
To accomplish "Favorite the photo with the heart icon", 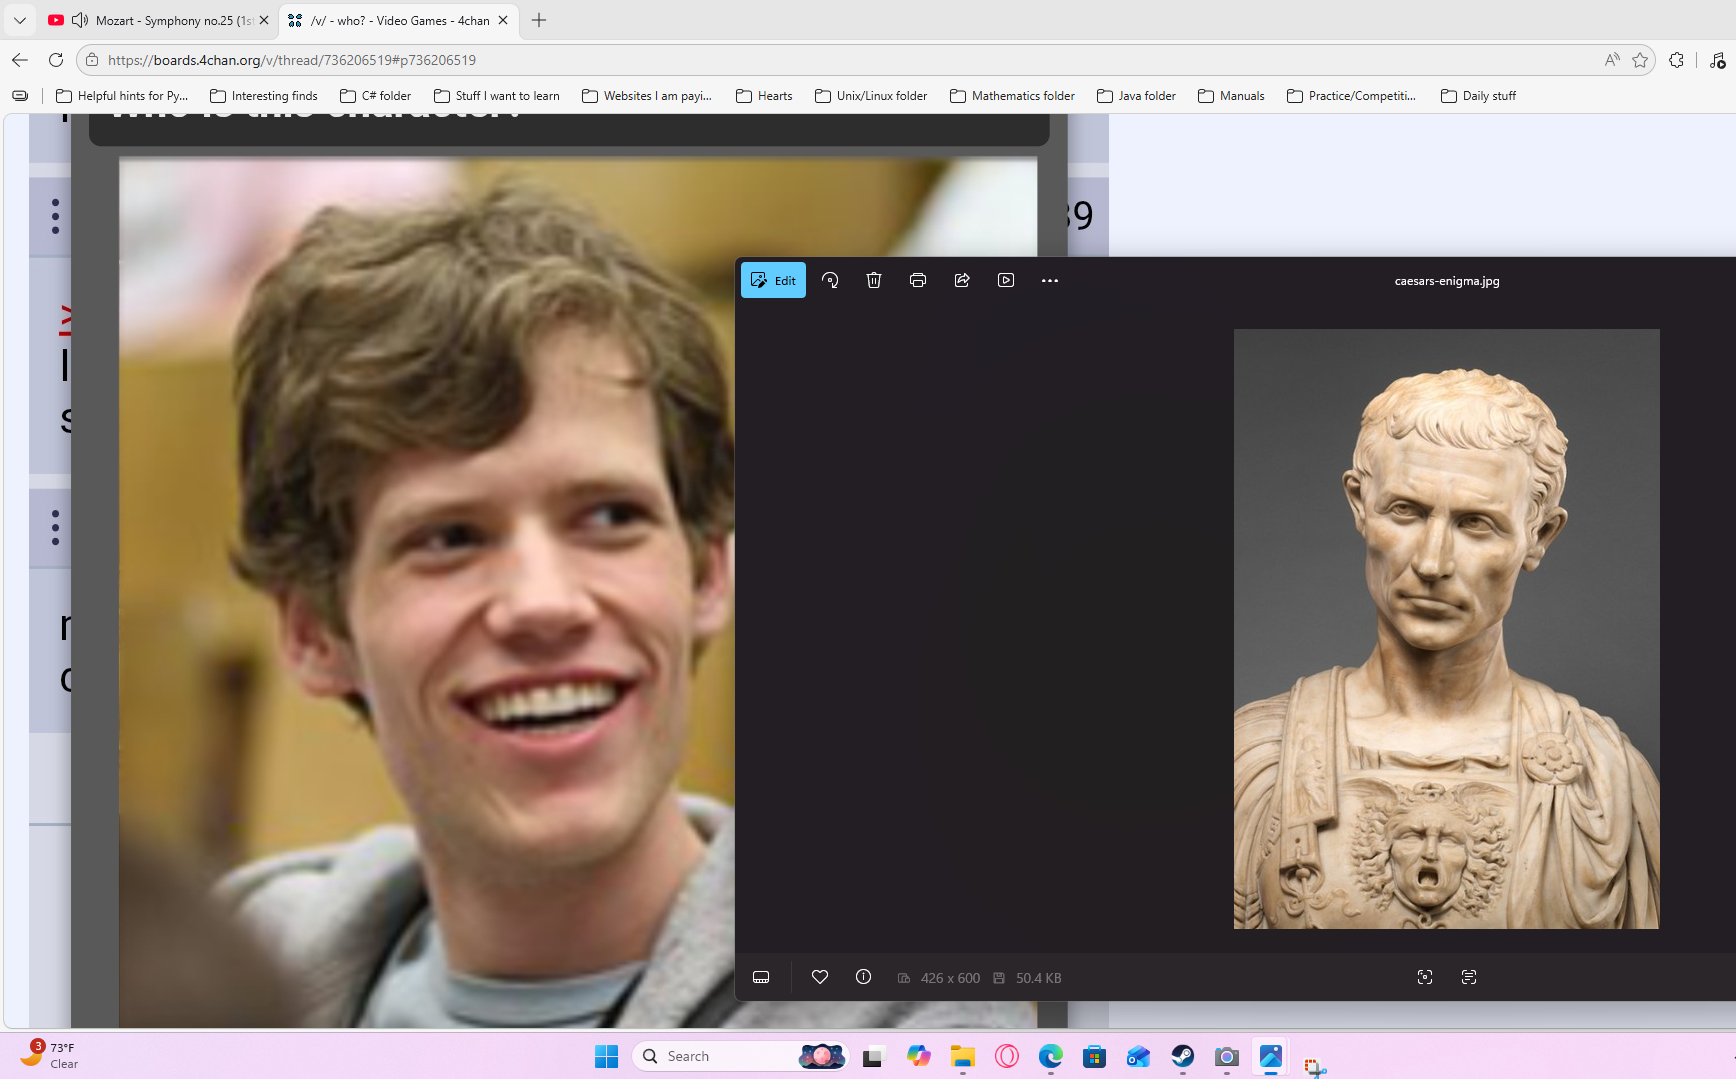I will (820, 977).
